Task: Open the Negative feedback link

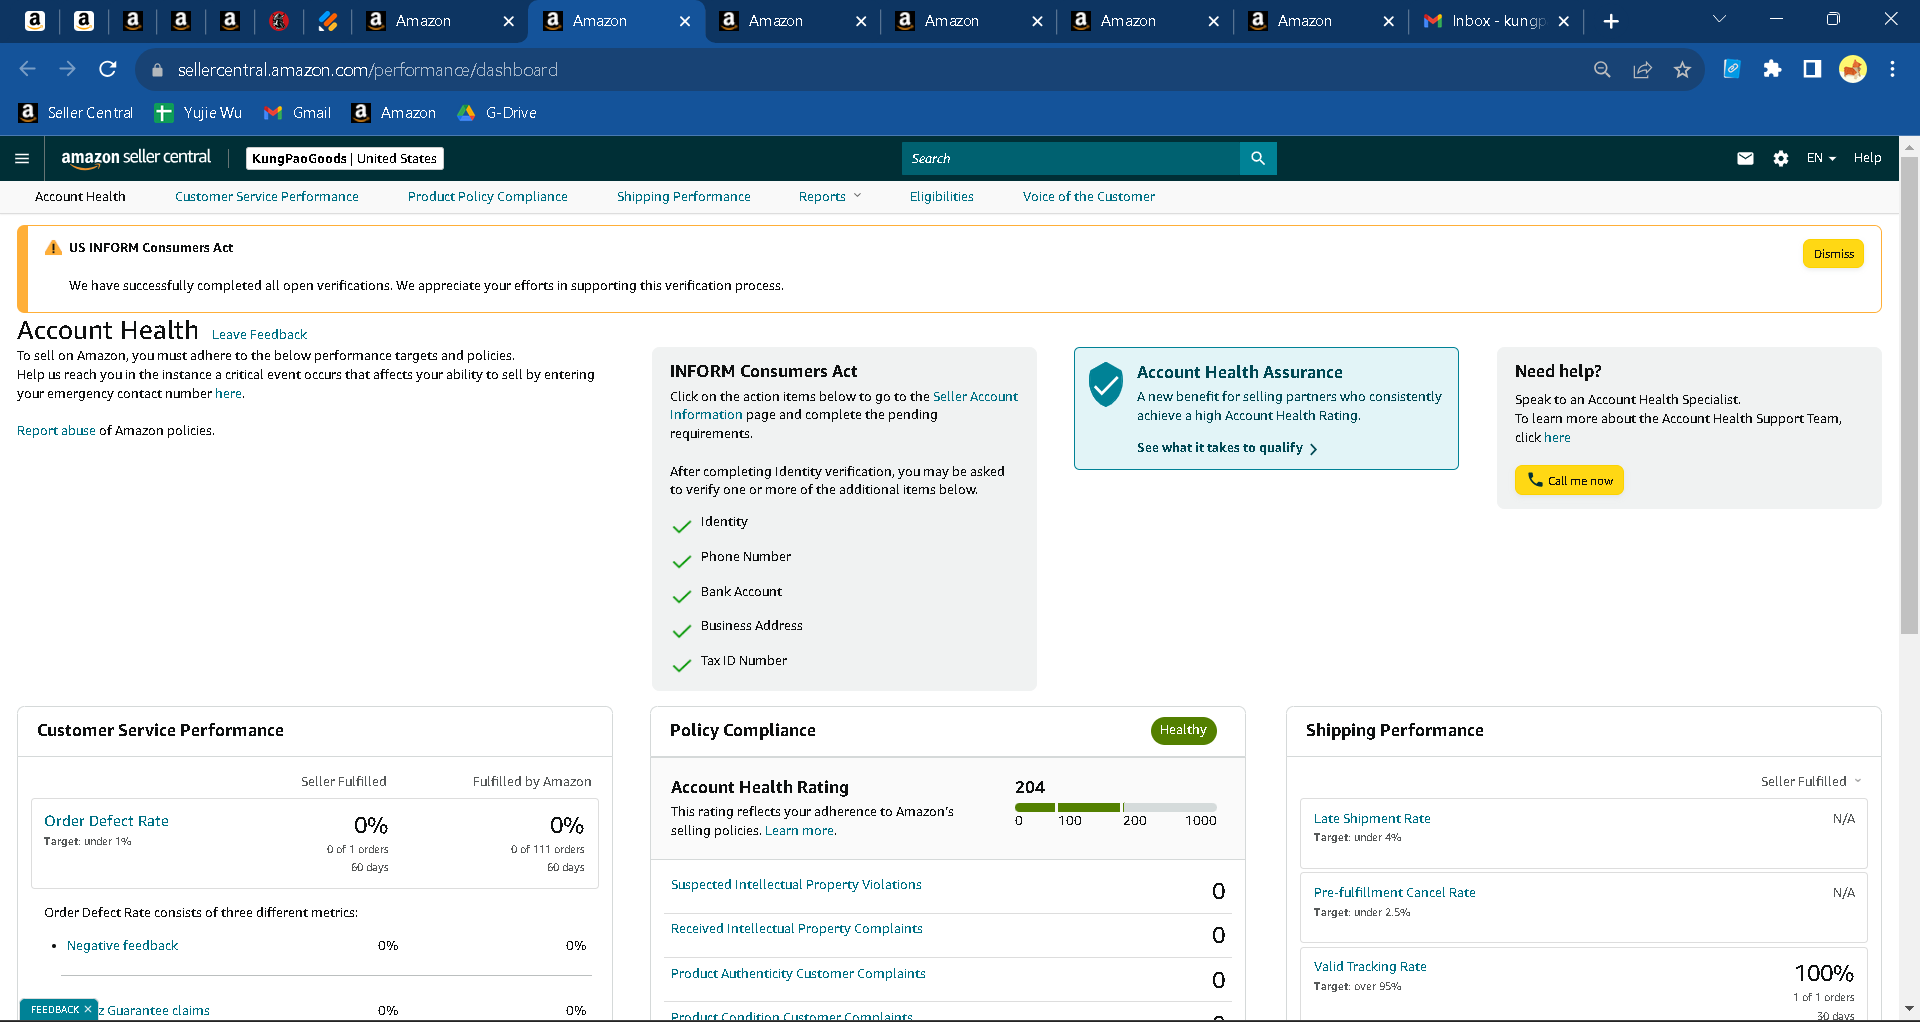Action: pos(122,946)
